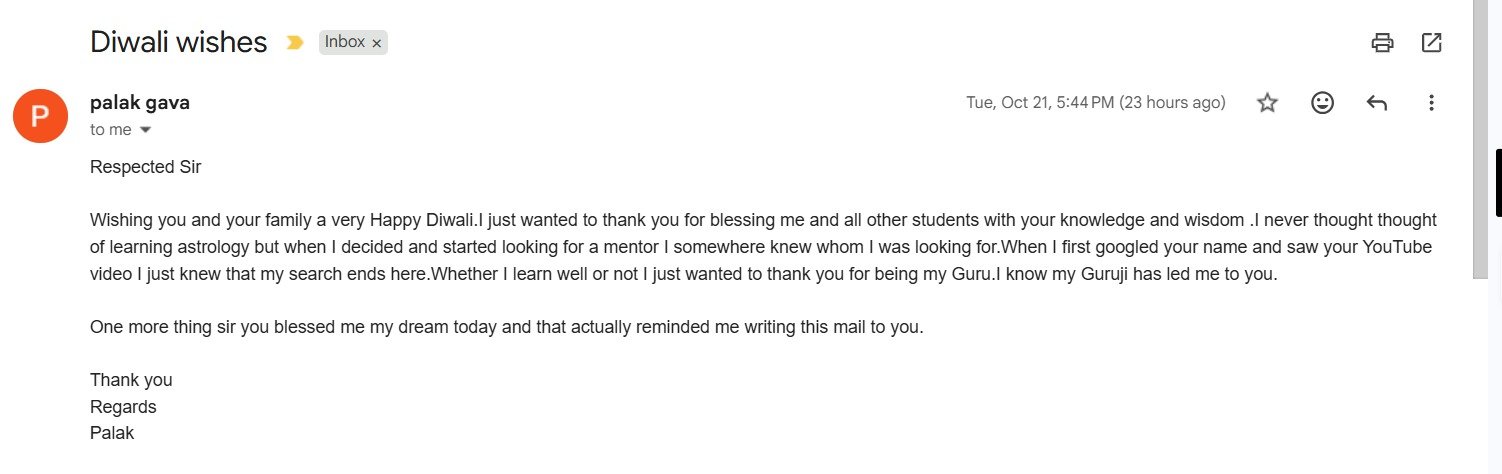Click the vertical scrollbar on the right

(1481, 140)
